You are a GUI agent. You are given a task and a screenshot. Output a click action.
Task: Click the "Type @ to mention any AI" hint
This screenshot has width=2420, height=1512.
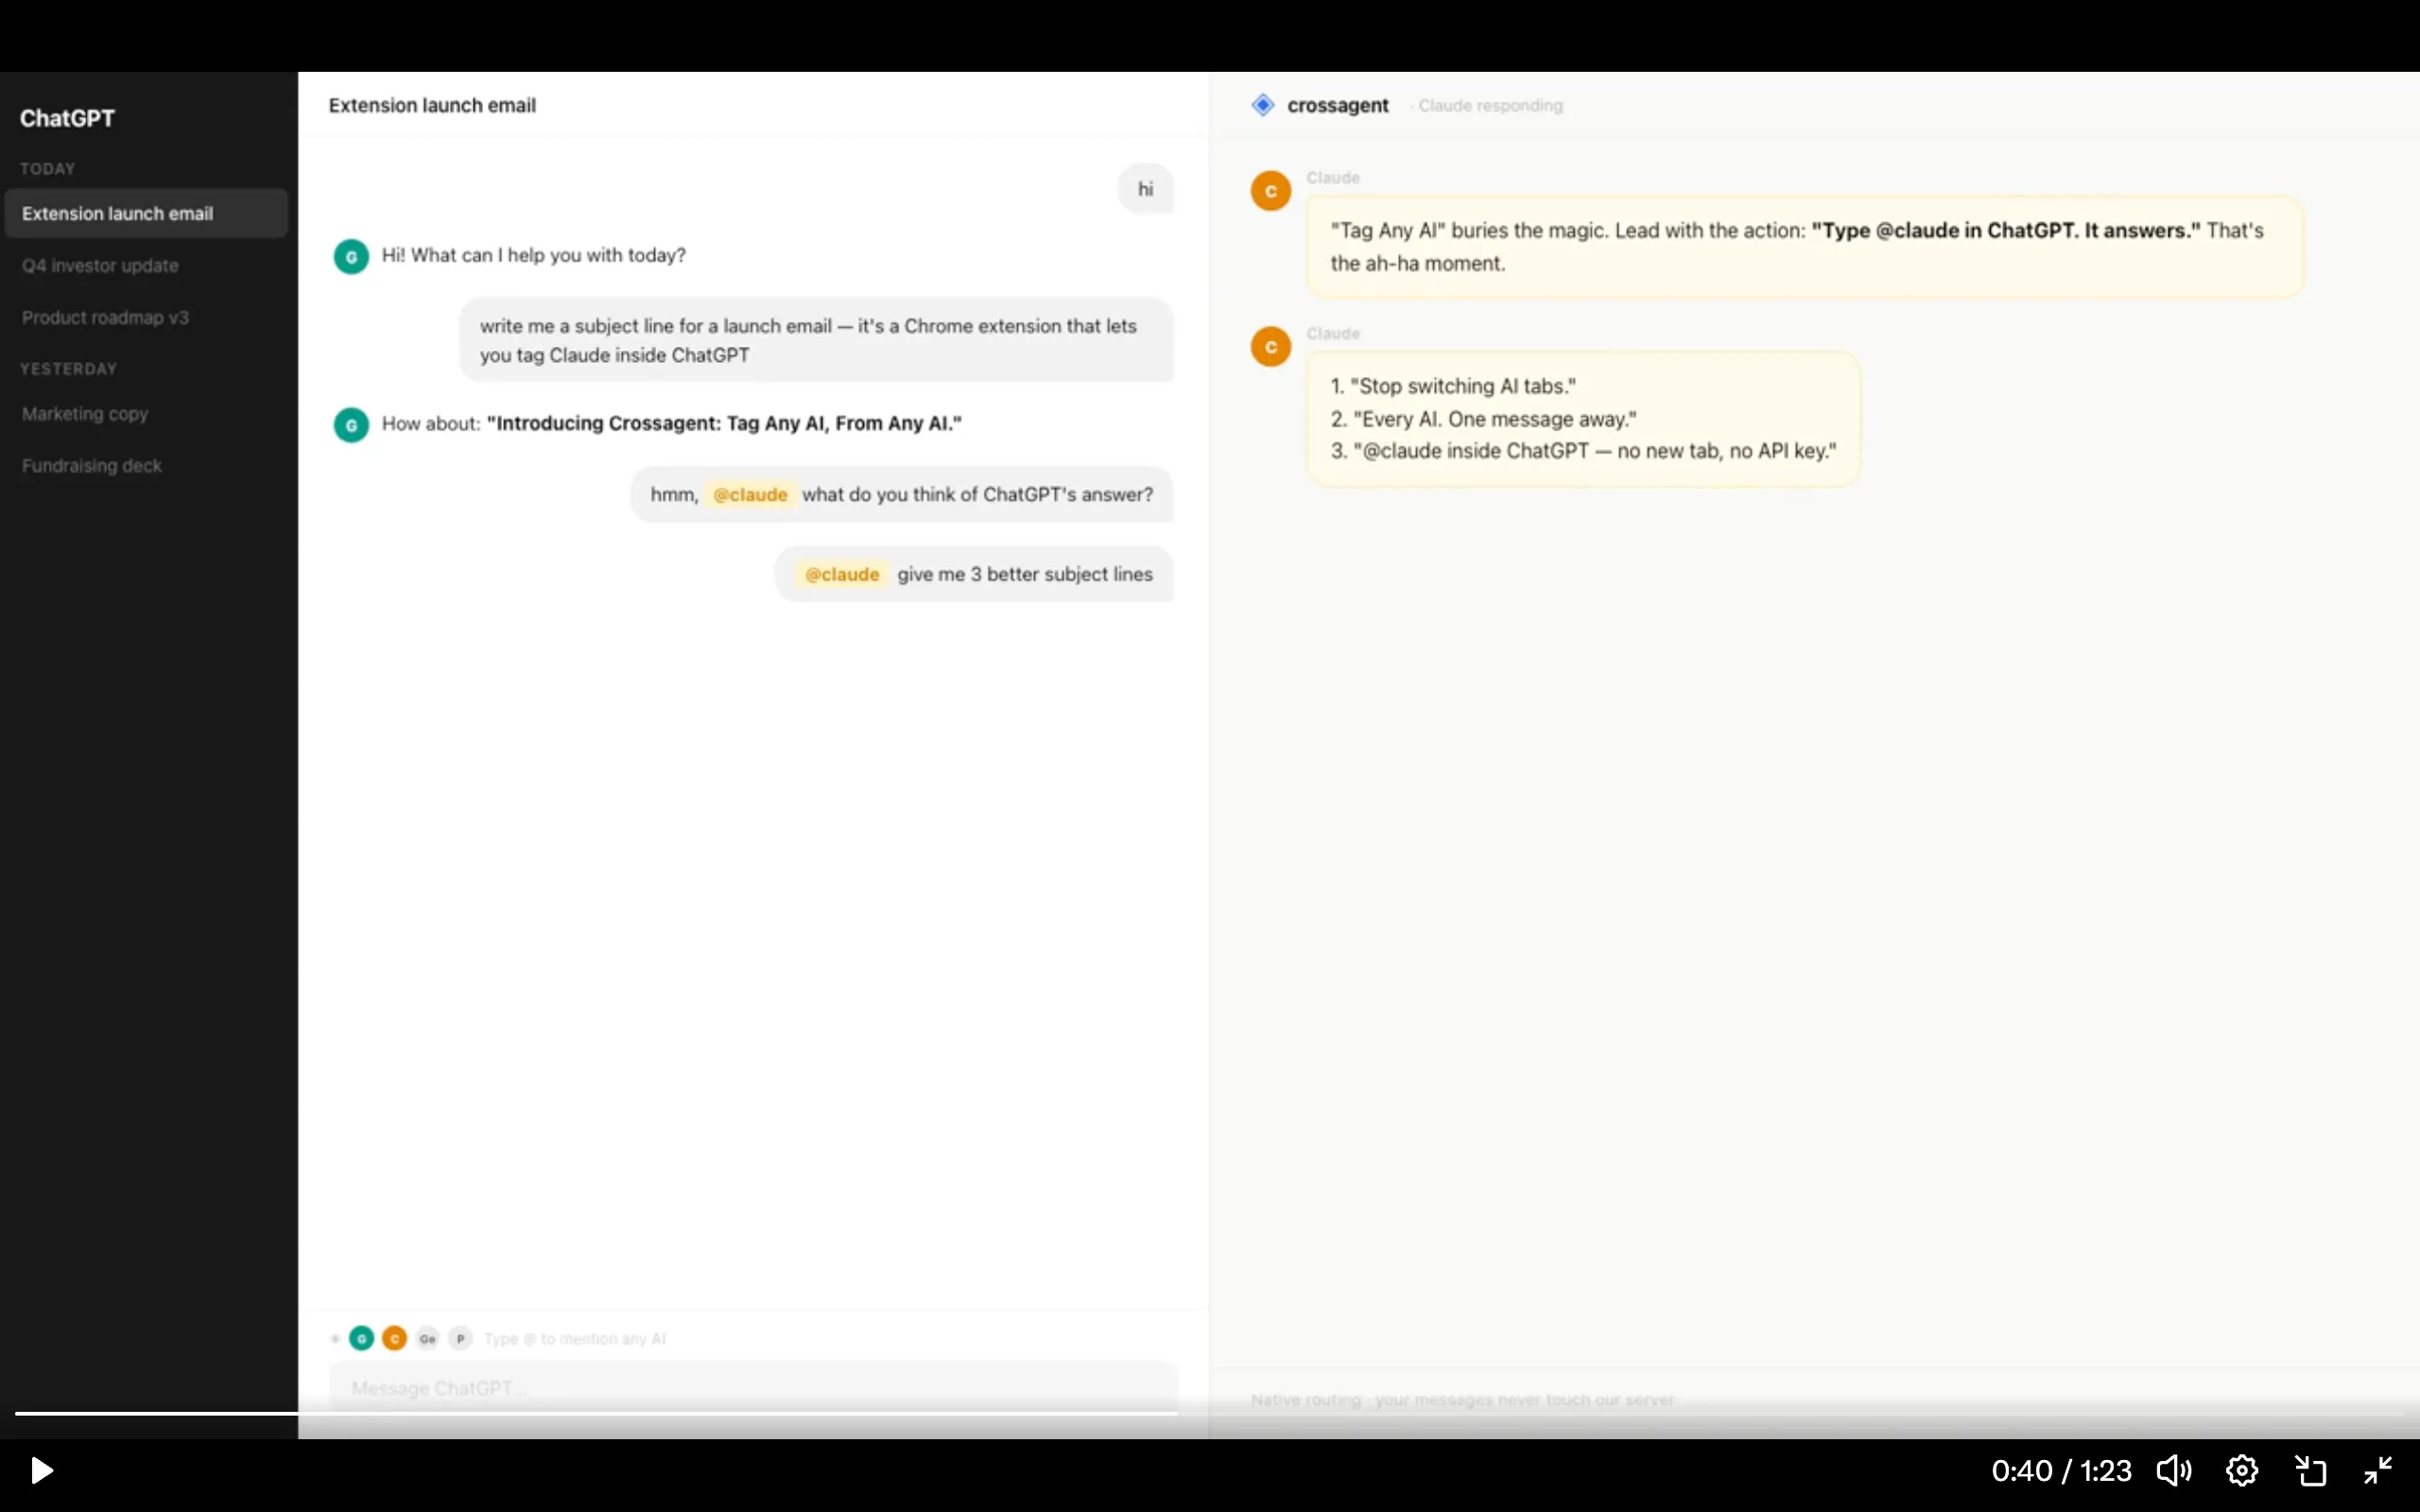click(x=575, y=1338)
